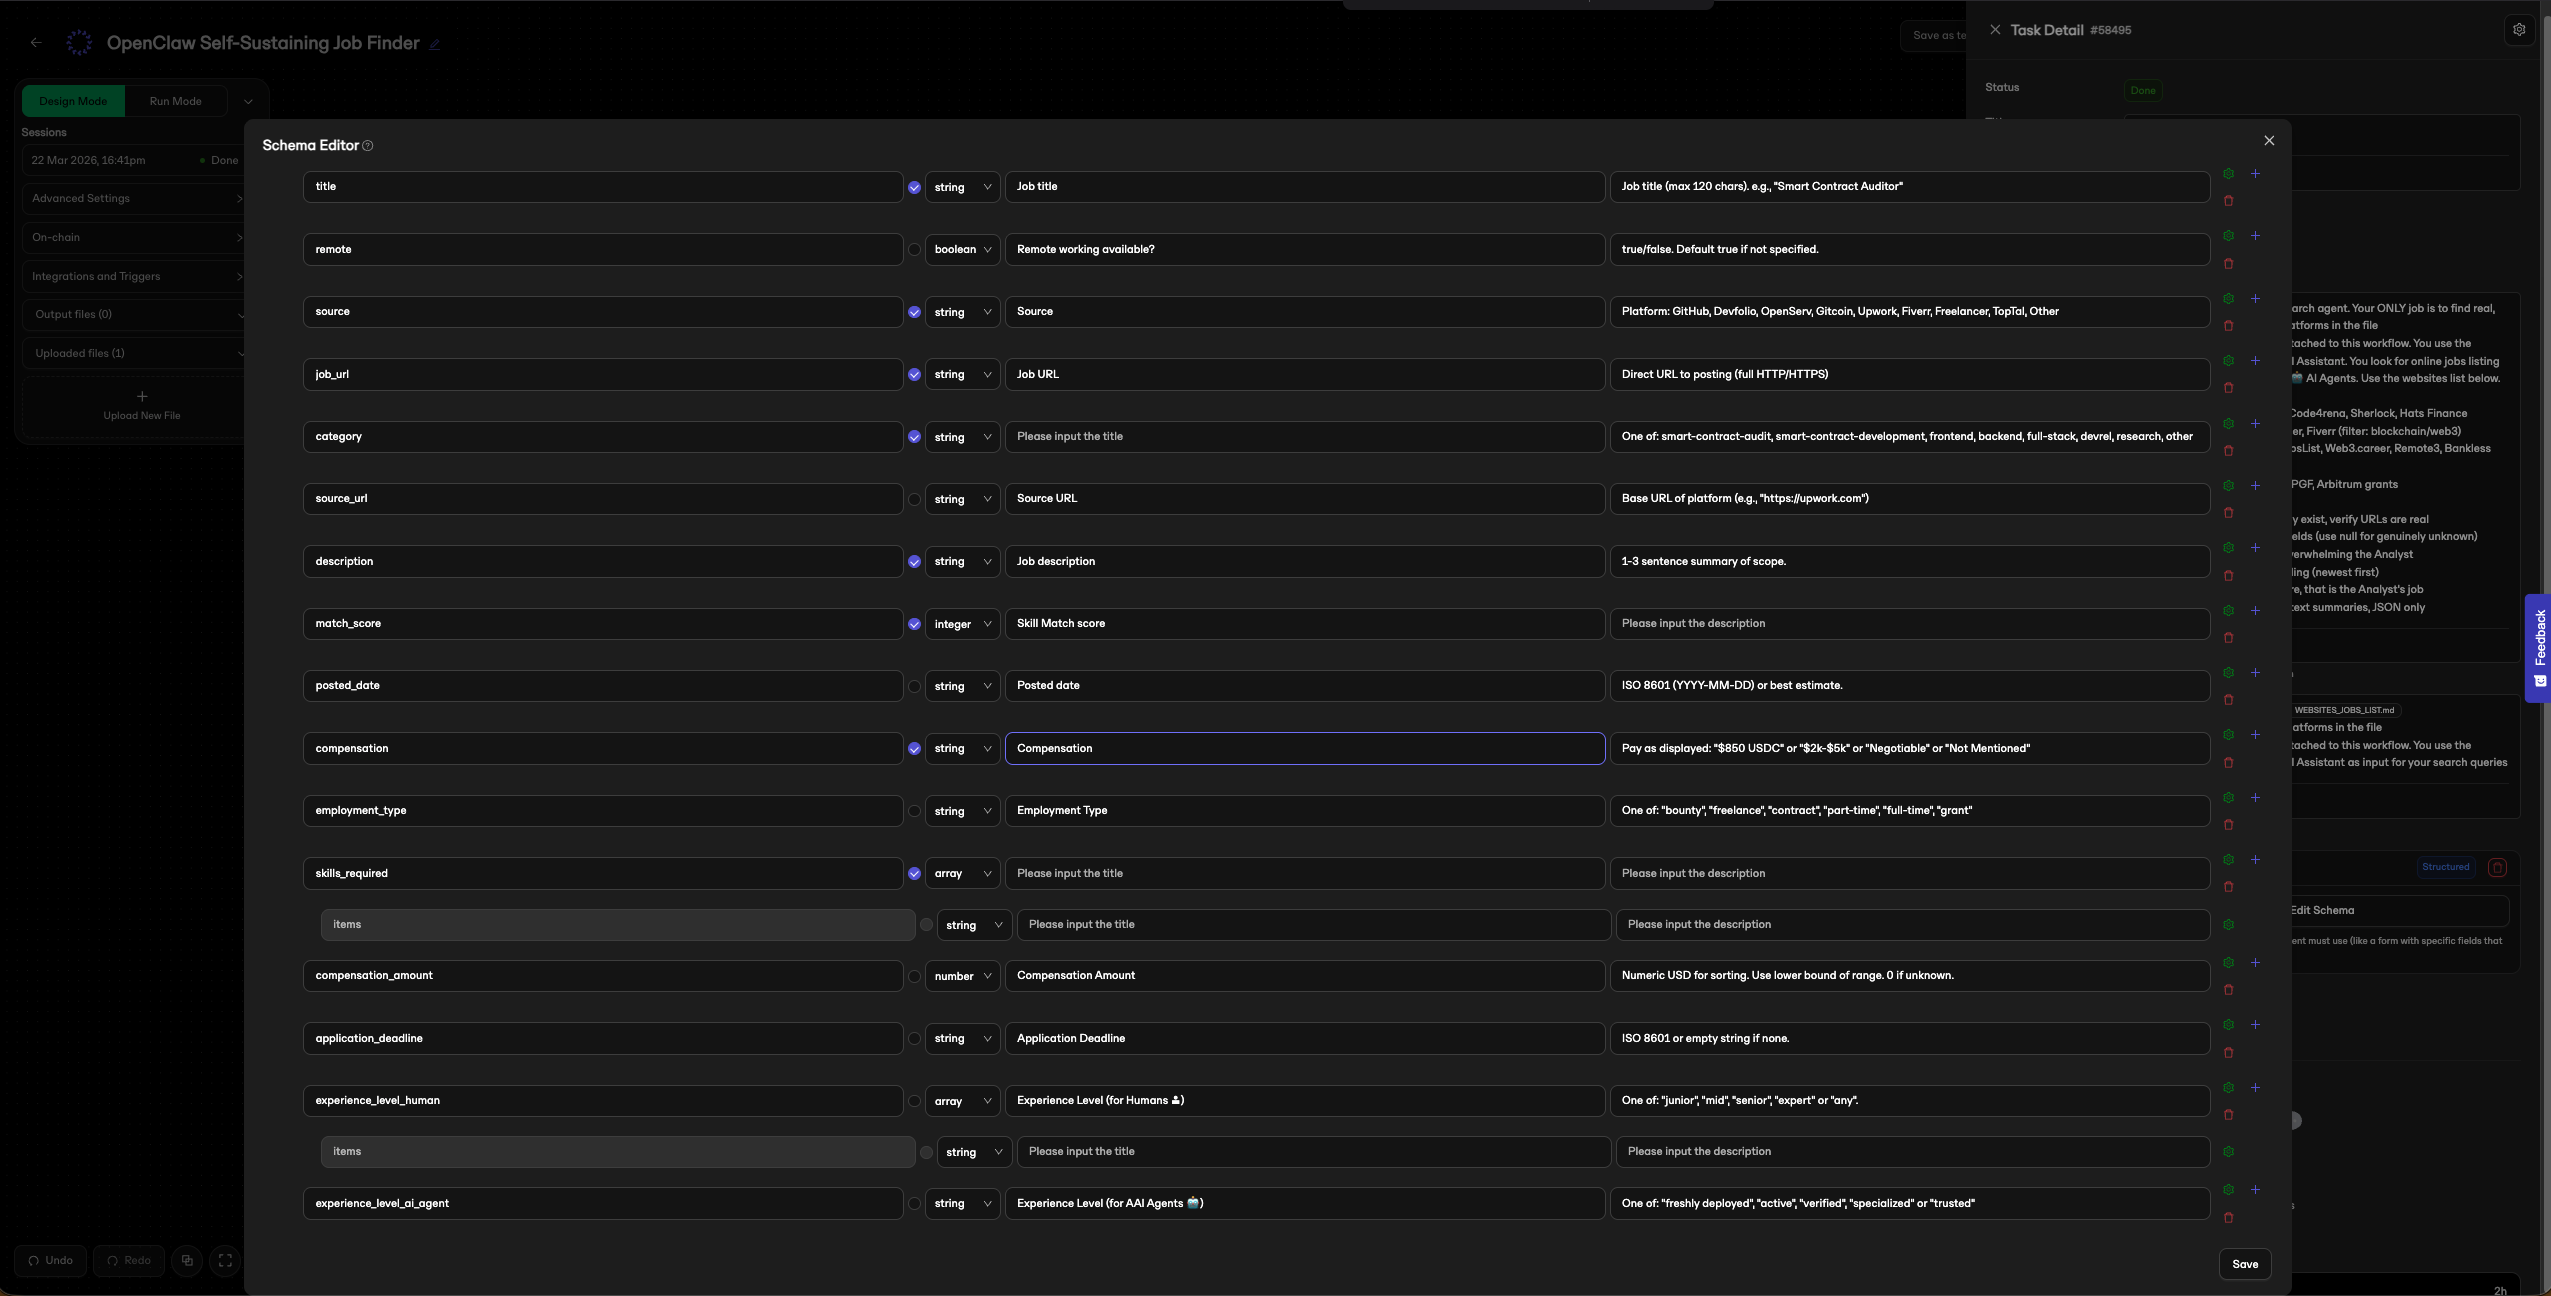
Task: Click the Redo button
Action: pyautogui.click(x=129, y=1260)
